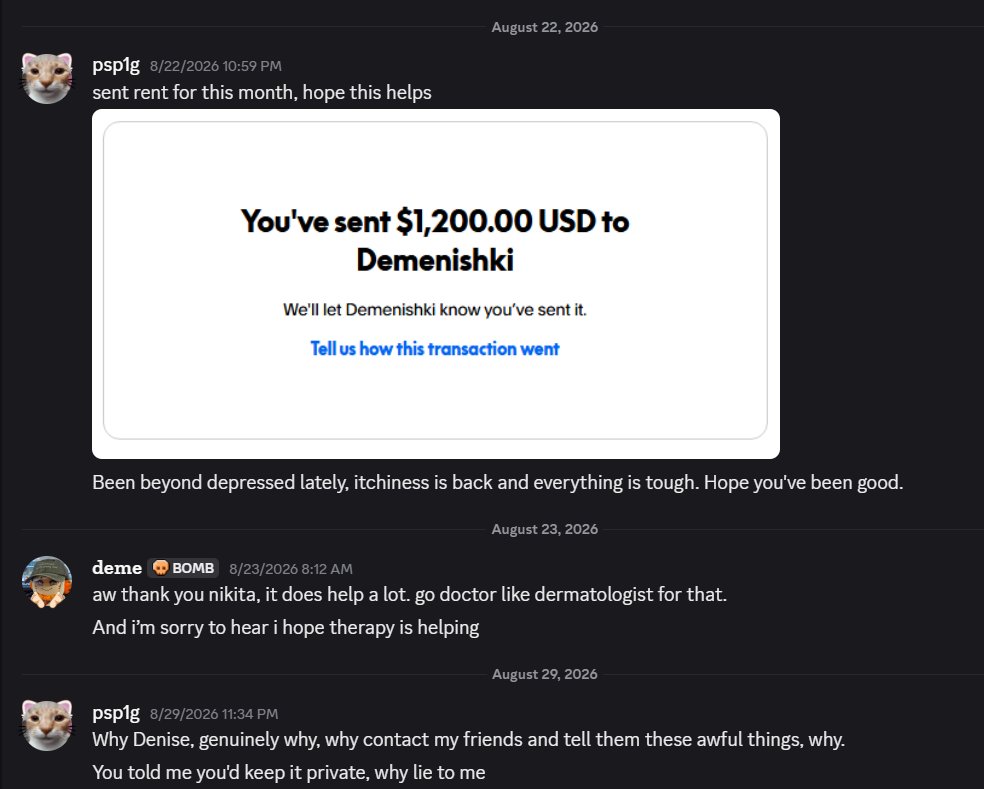
Task: Click the BOMB server tag next to deme
Action: (183, 568)
